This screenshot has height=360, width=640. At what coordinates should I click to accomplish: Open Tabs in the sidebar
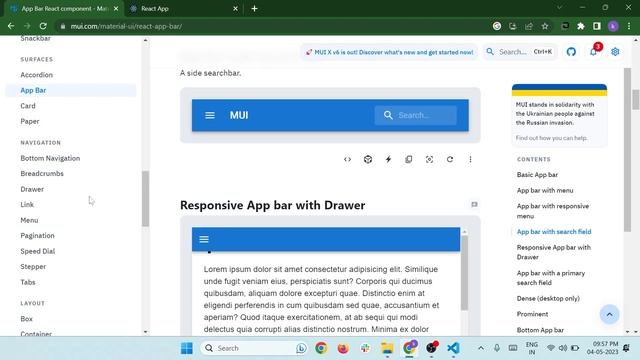28,282
